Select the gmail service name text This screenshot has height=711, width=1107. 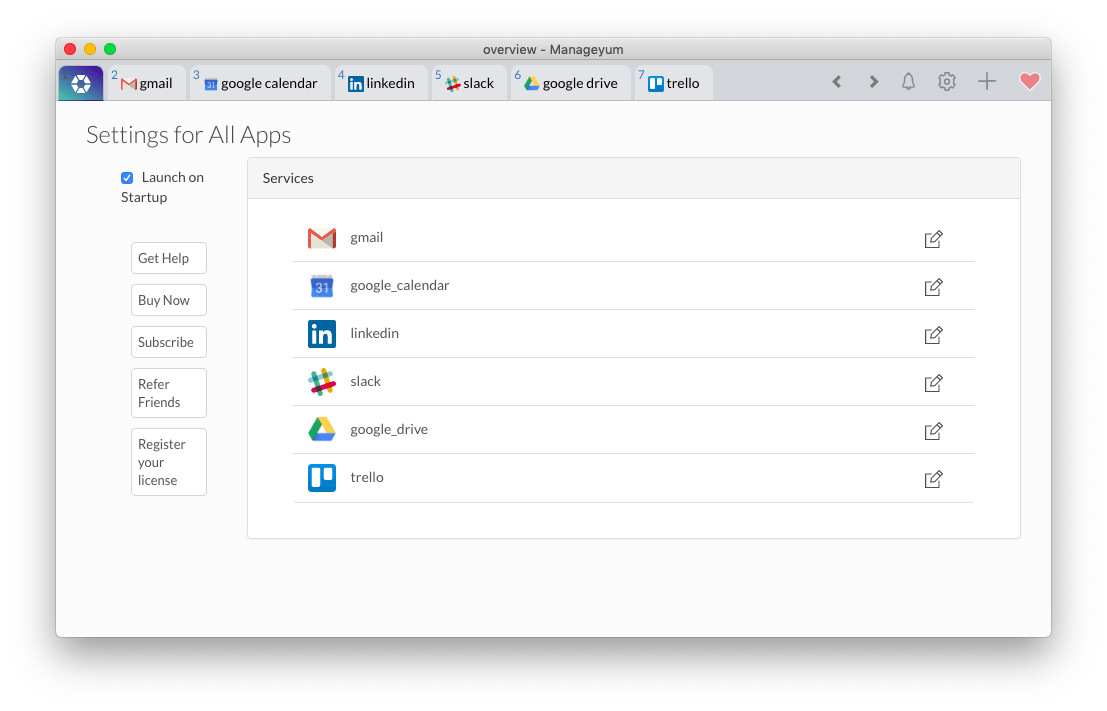click(x=366, y=238)
